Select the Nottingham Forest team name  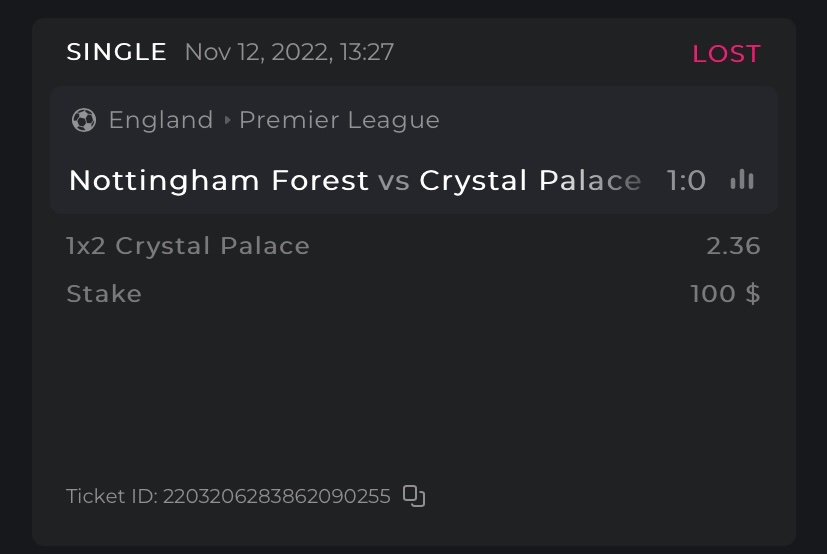[x=218, y=180]
